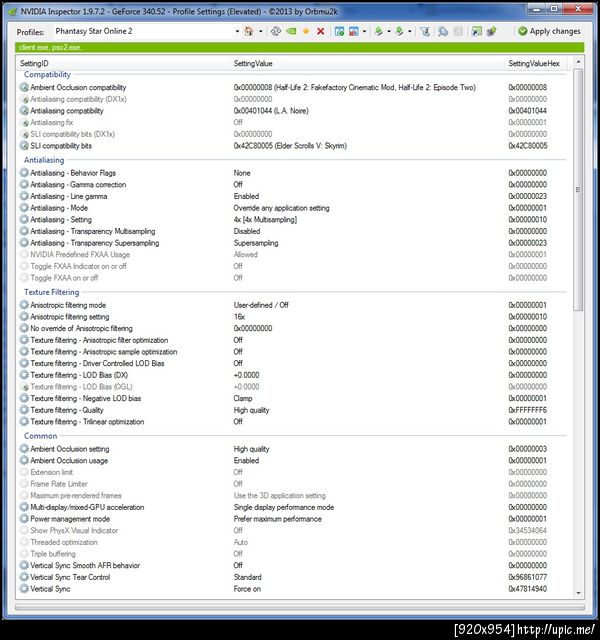The height and width of the screenshot is (640, 600).
Task: Open dropdown arrow next to home icon
Action: [260, 31]
